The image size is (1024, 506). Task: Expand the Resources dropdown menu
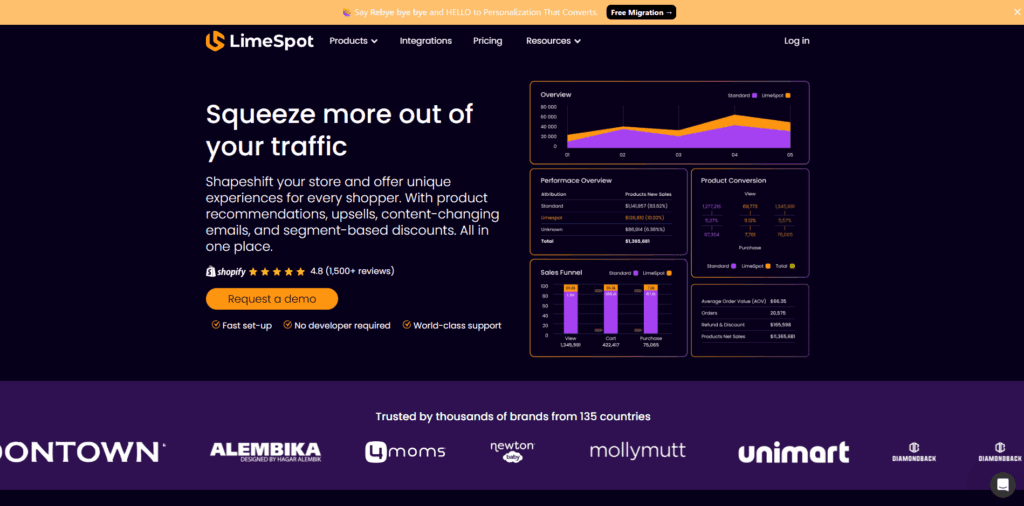click(553, 40)
